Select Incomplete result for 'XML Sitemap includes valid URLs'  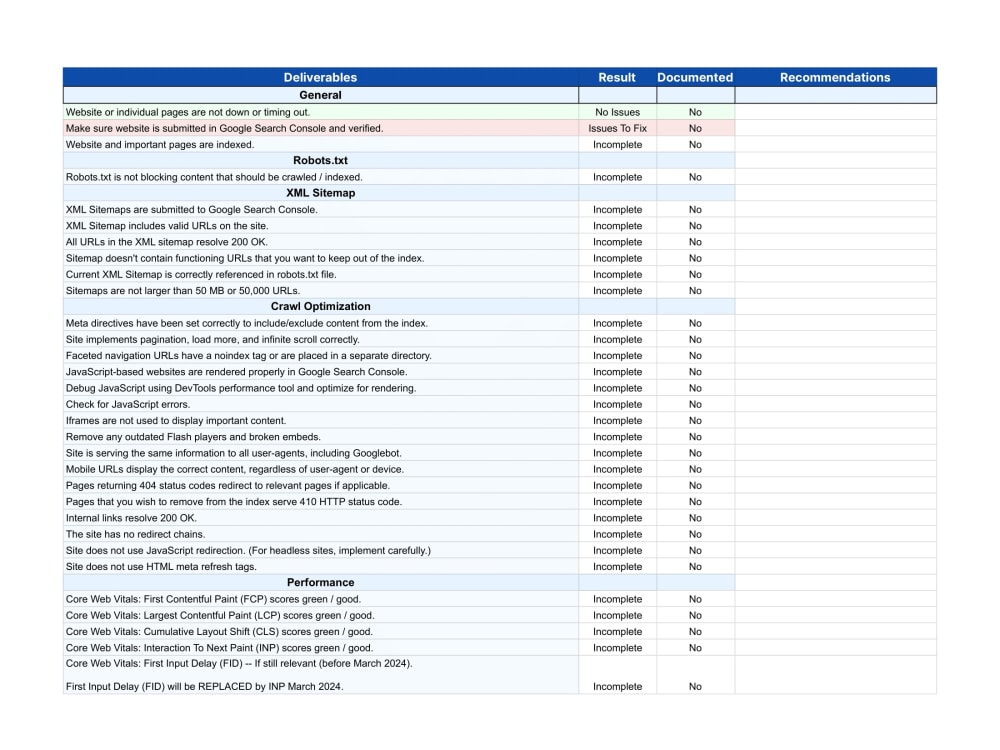tap(617, 226)
